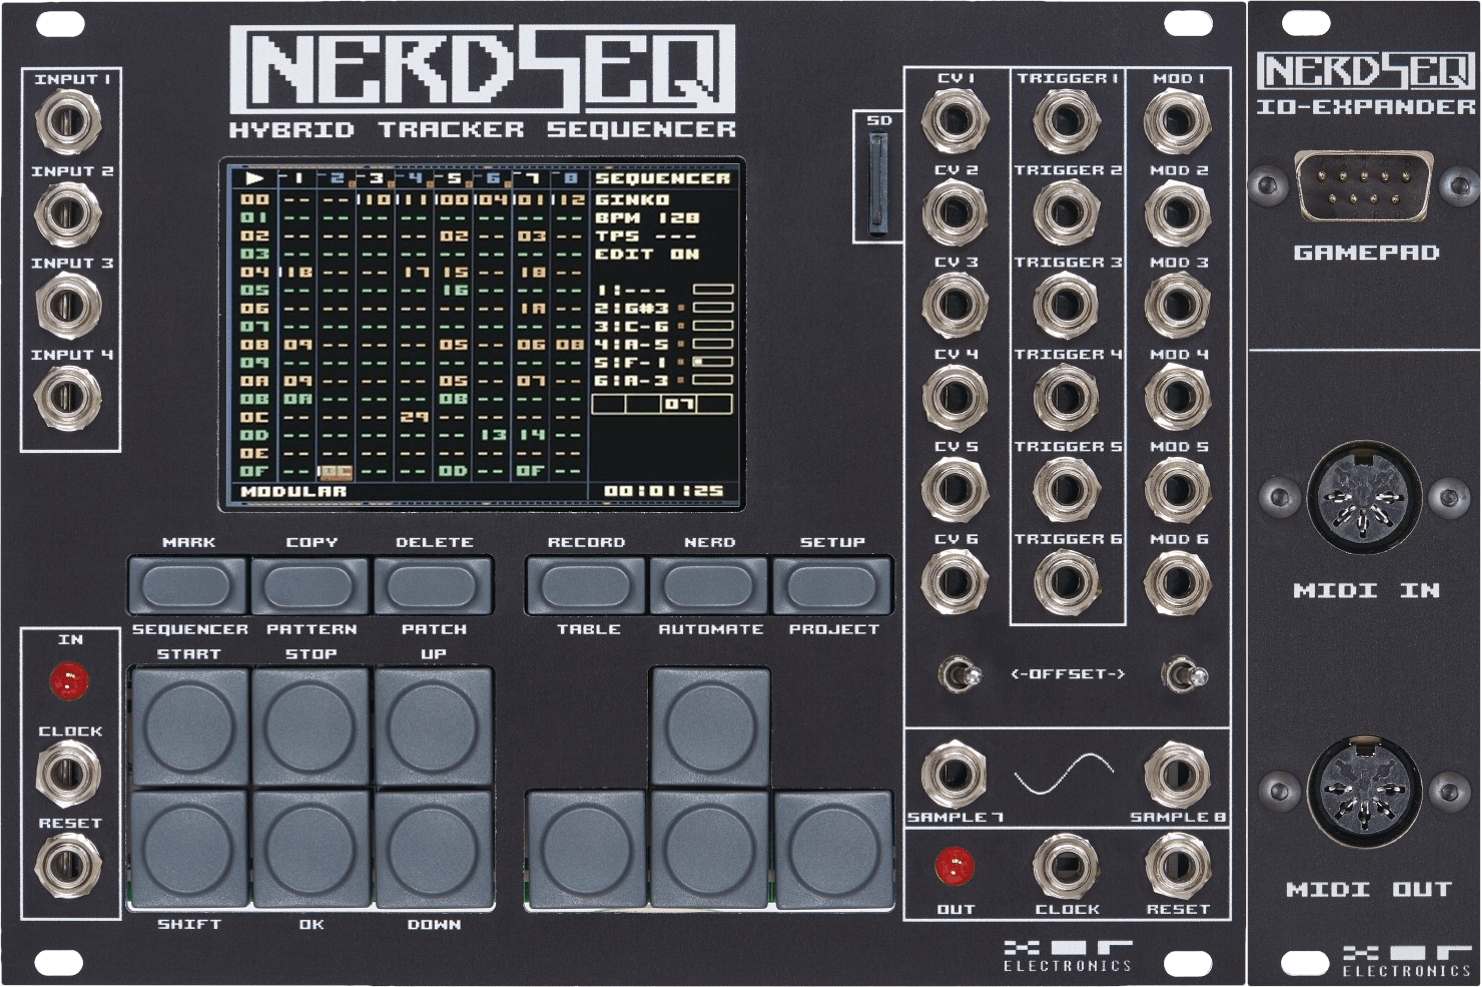1482x987 pixels.
Task: Tap the bottom-left button of the arrow cluster
Action: pos(586,849)
